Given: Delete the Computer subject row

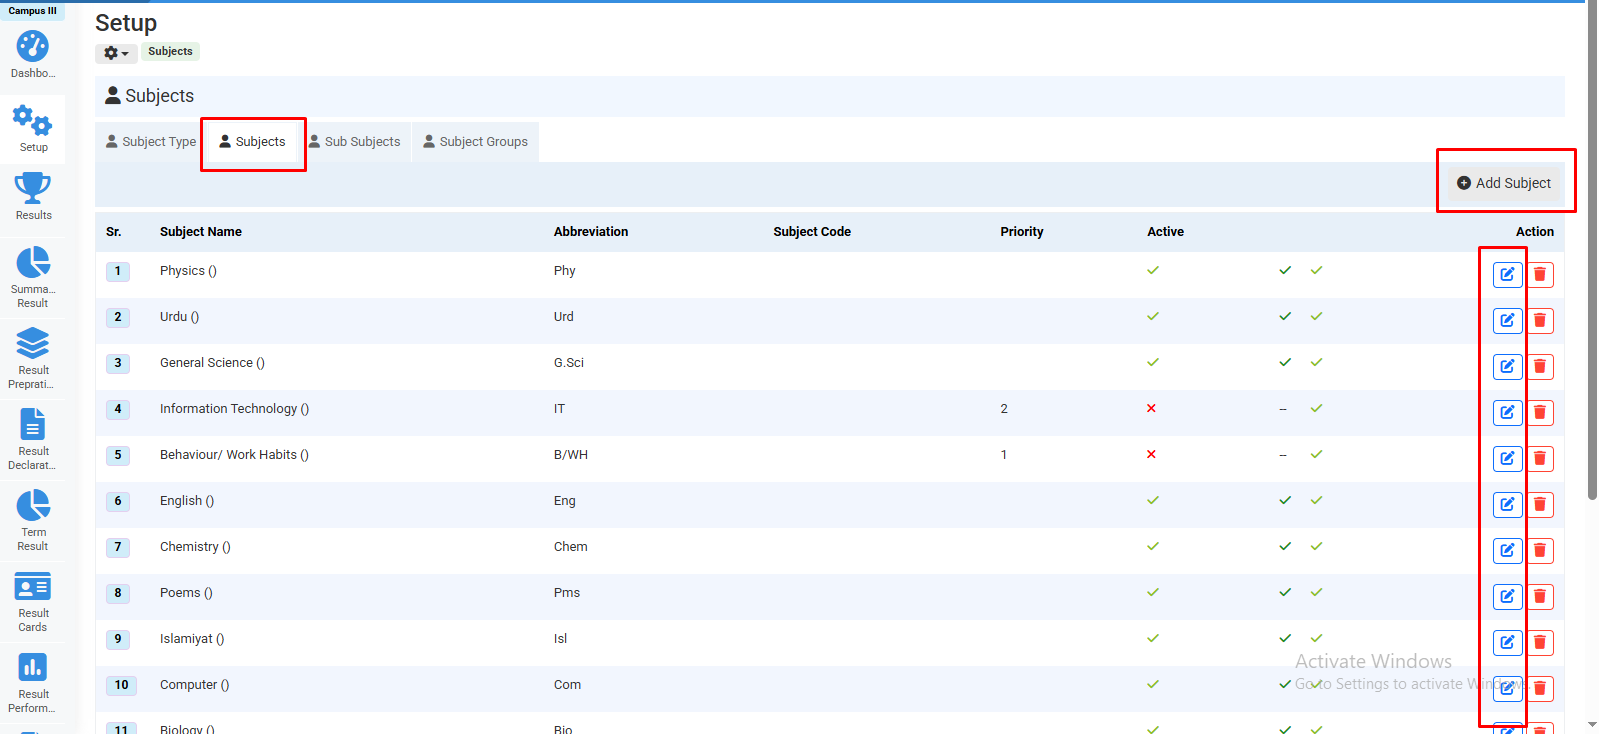Looking at the screenshot, I should click(1540, 688).
